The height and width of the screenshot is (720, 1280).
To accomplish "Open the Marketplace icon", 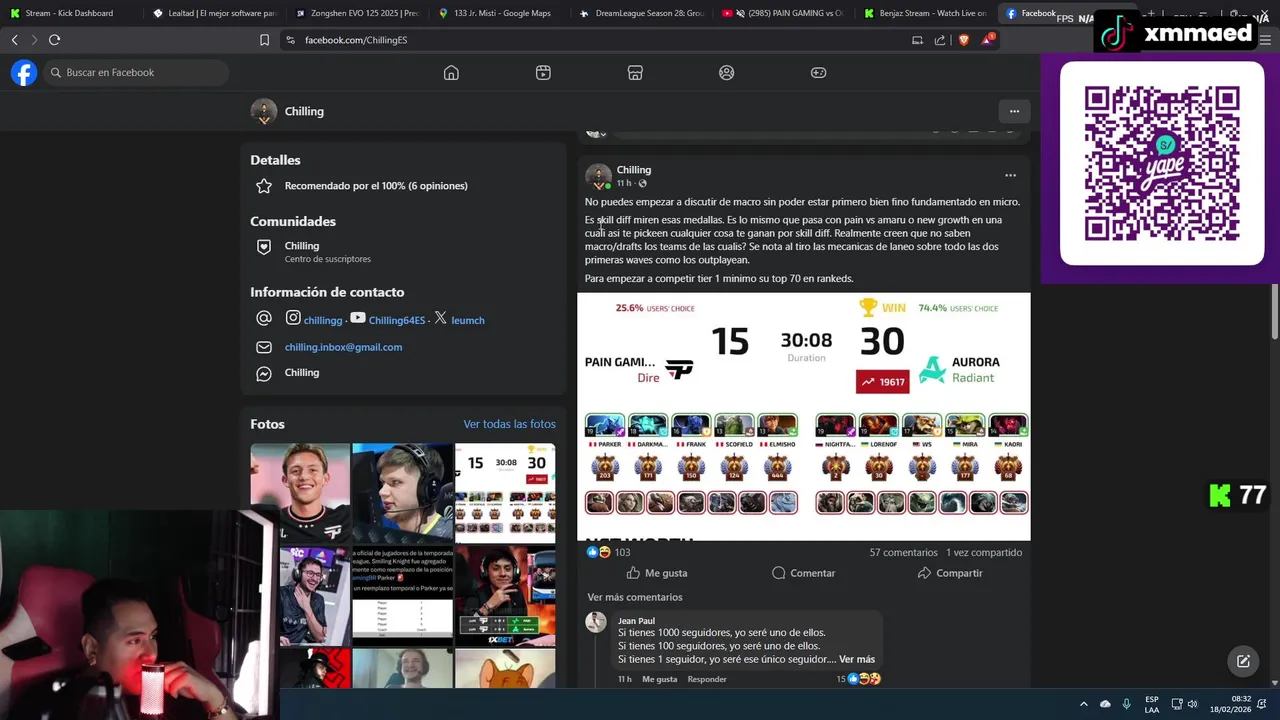I will pos(635,72).
